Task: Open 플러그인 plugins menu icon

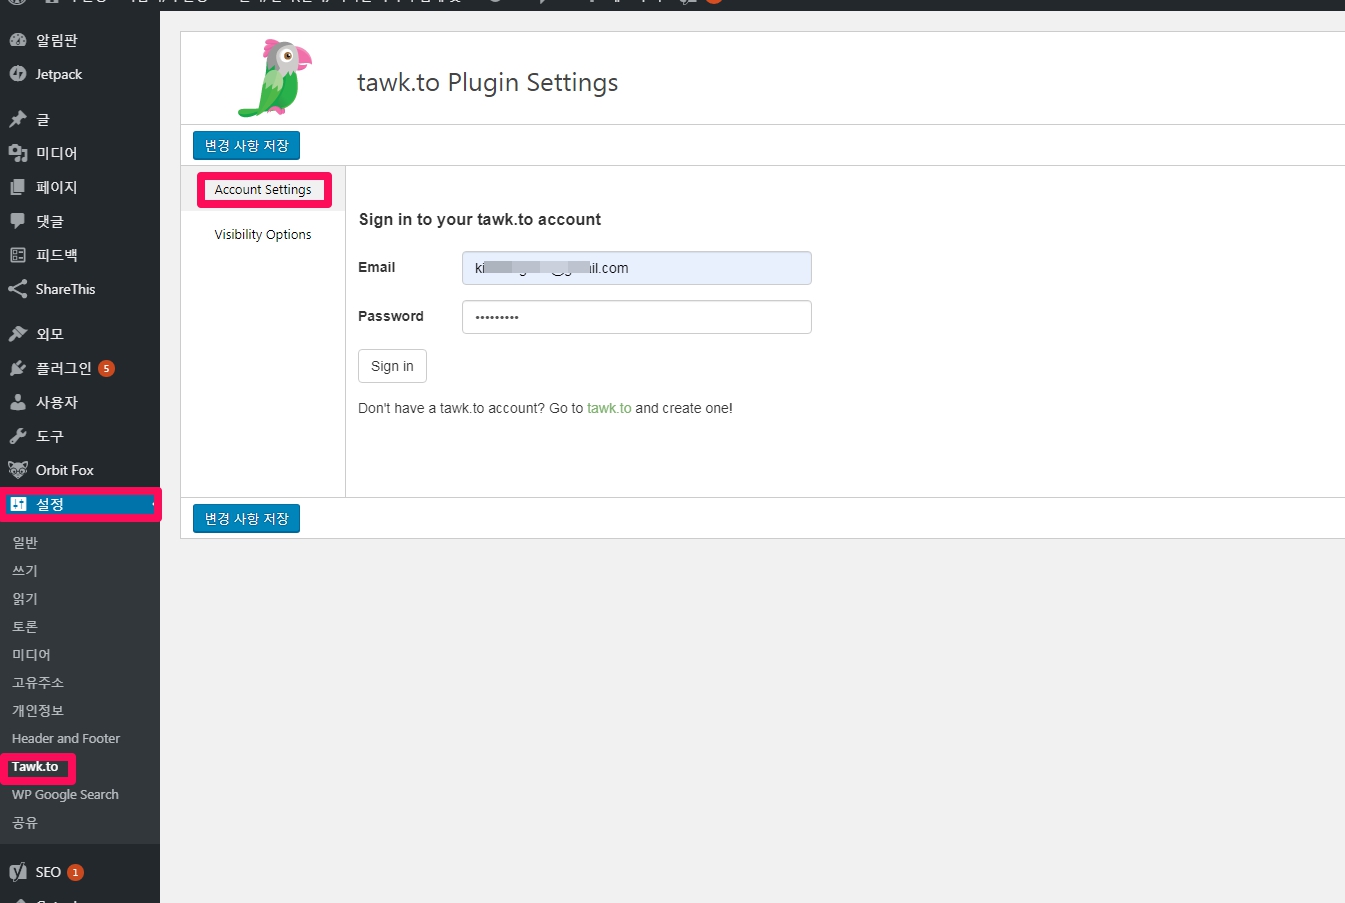Action: (18, 368)
